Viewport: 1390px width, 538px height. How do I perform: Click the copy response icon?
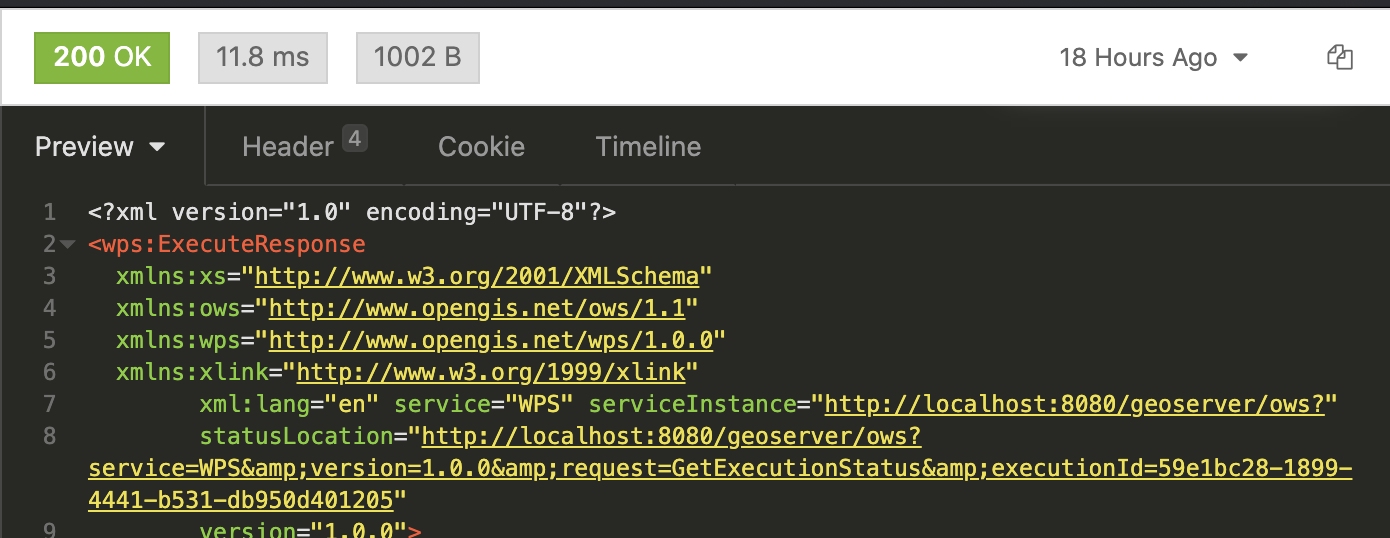coord(1340,57)
